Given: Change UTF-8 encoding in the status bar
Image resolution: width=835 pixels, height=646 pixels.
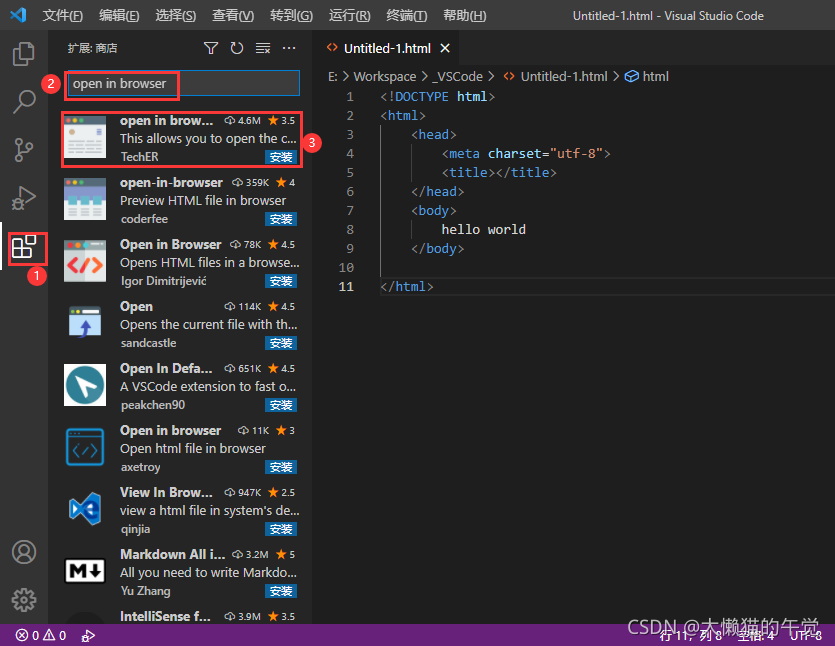Looking at the screenshot, I should [x=806, y=634].
